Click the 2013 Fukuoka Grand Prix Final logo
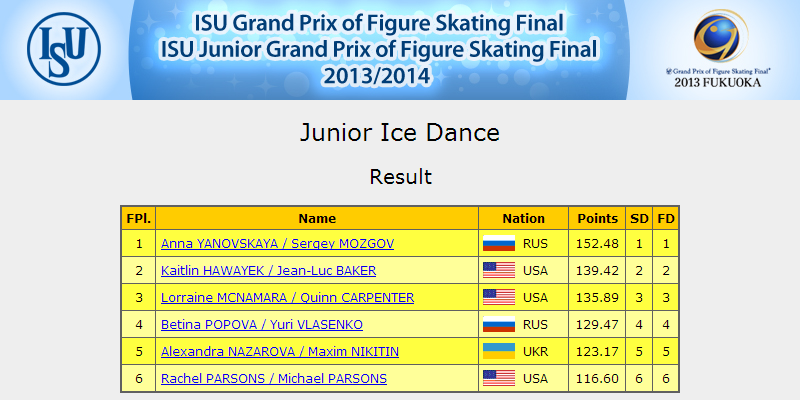Image resolution: width=800 pixels, height=400 pixels. [x=718, y=48]
